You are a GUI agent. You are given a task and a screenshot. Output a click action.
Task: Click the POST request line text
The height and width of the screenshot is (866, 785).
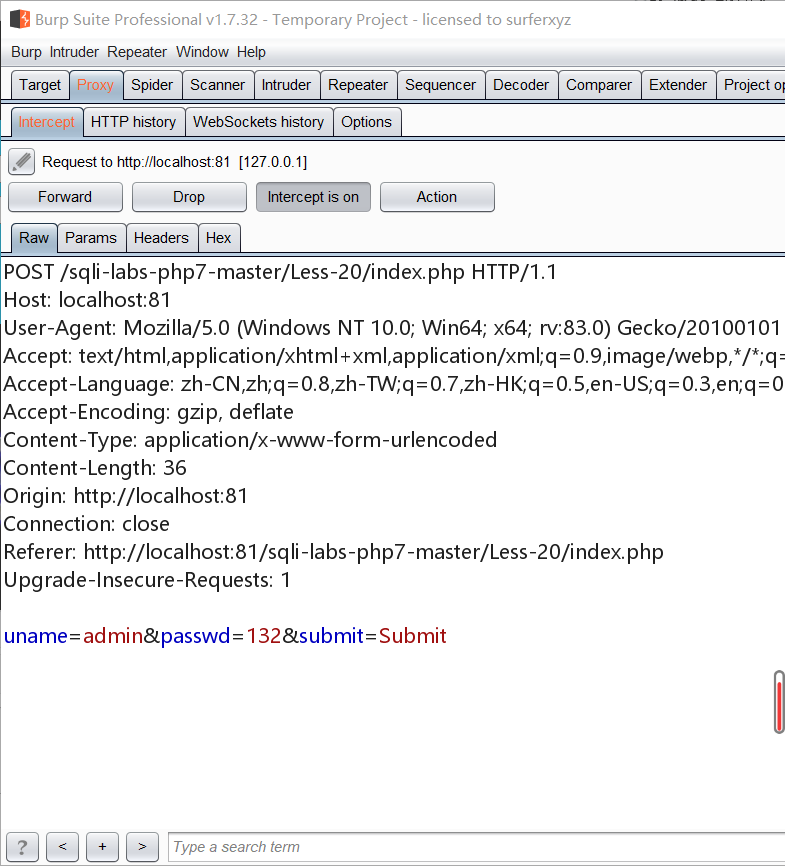point(280,272)
